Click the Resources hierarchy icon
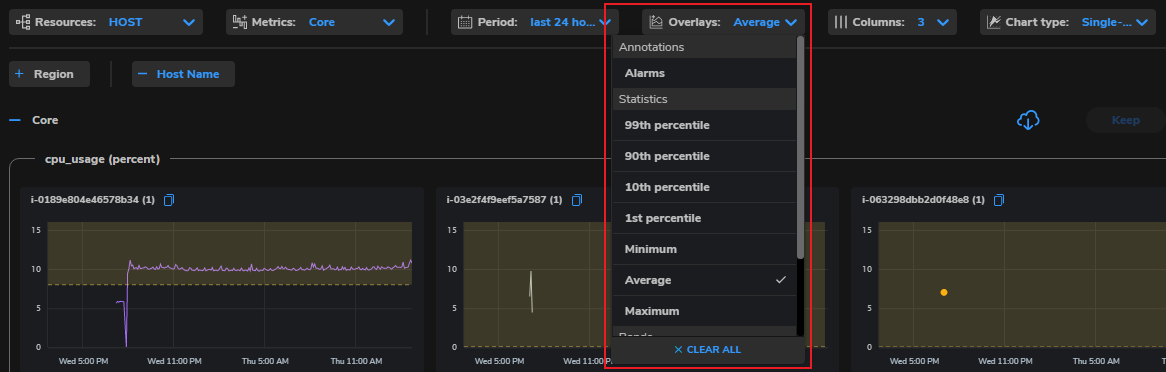Image resolution: width=1166 pixels, height=372 pixels. pyautogui.click(x=23, y=22)
